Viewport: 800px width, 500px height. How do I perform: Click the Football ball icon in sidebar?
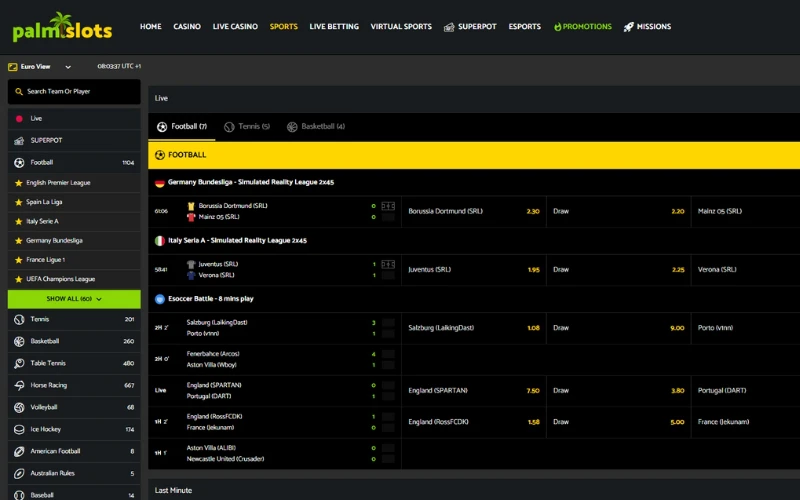(19, 163)
